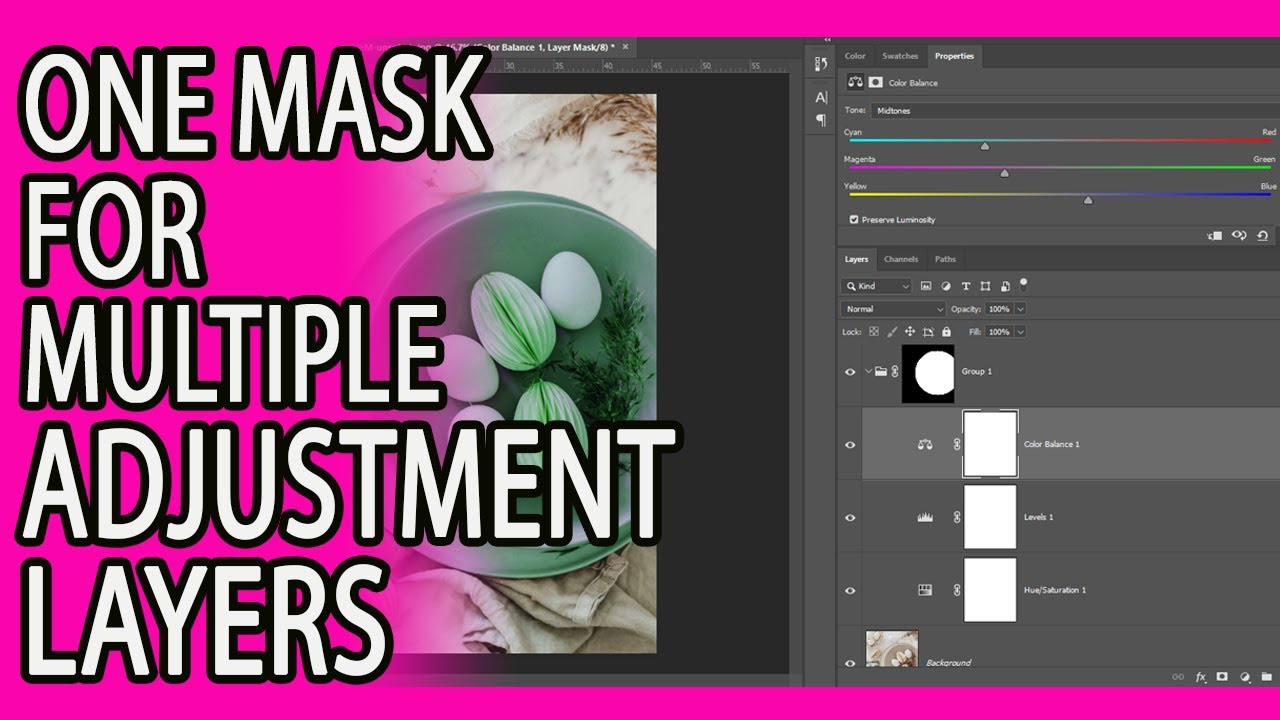Open the Paragraph panel icon in the dock

tap(821, 120)
